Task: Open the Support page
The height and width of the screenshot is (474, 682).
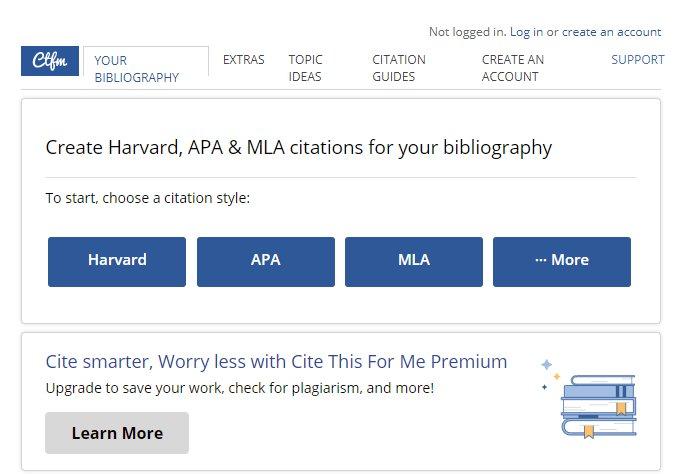Action: coord(638,60)
